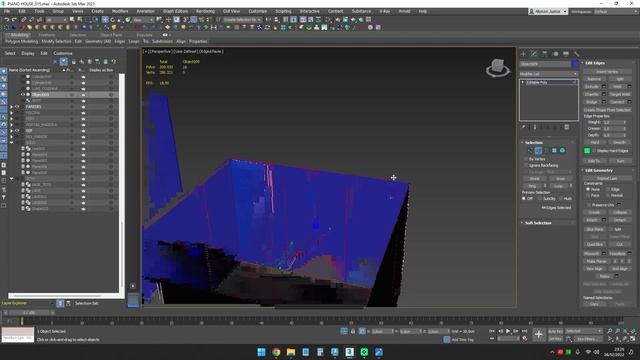This screenshot has width=640, height=360.
Task: Click the Chamfer settings box icon
Action: pos(604,94)
